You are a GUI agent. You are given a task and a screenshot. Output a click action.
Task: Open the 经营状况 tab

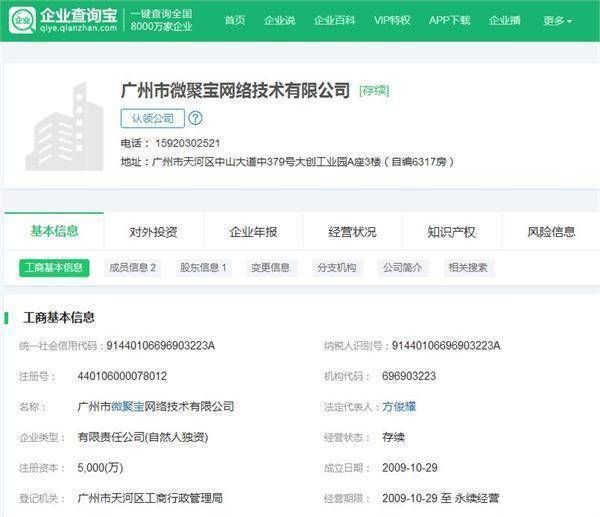click(x=352, y=232)
